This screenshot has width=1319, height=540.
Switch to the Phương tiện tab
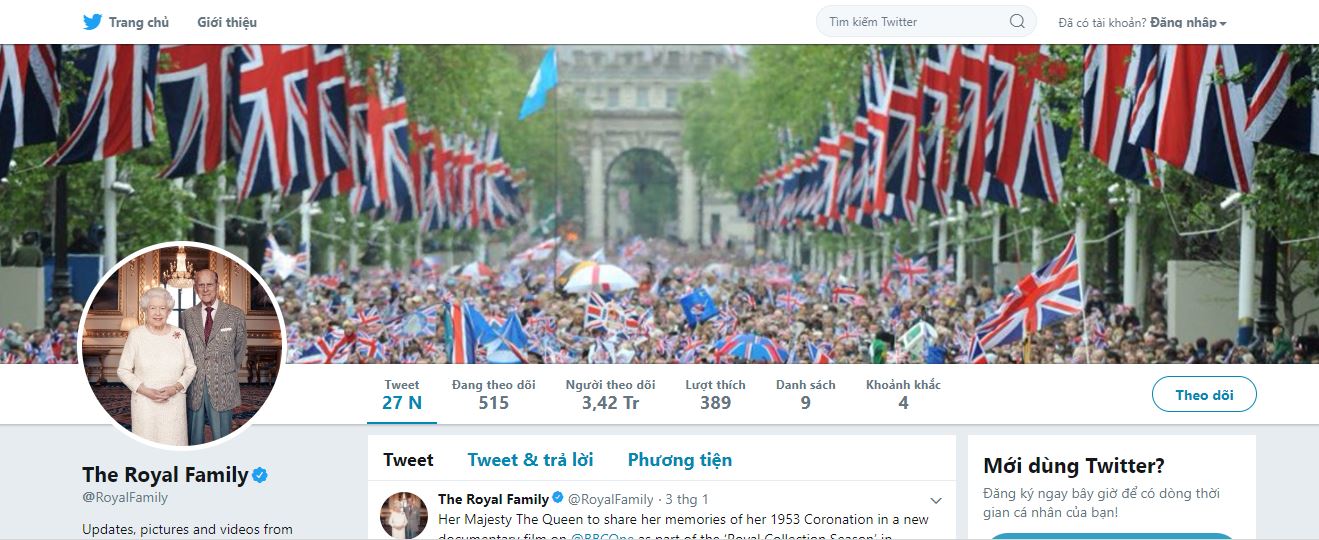[x=680, y=460]
